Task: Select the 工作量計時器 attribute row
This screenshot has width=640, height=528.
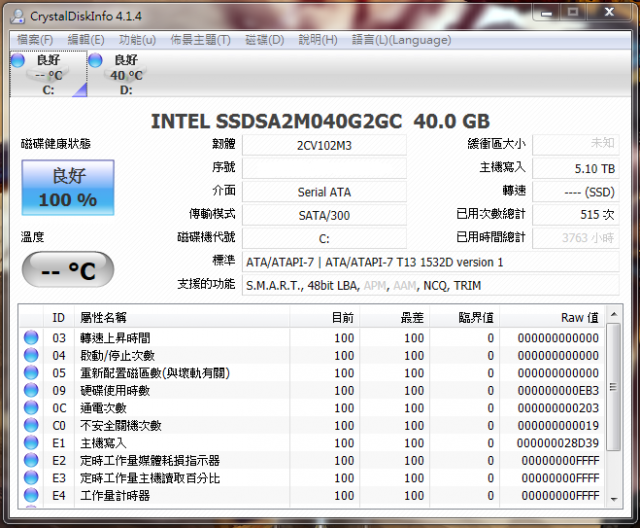Action: pos(312,496)
